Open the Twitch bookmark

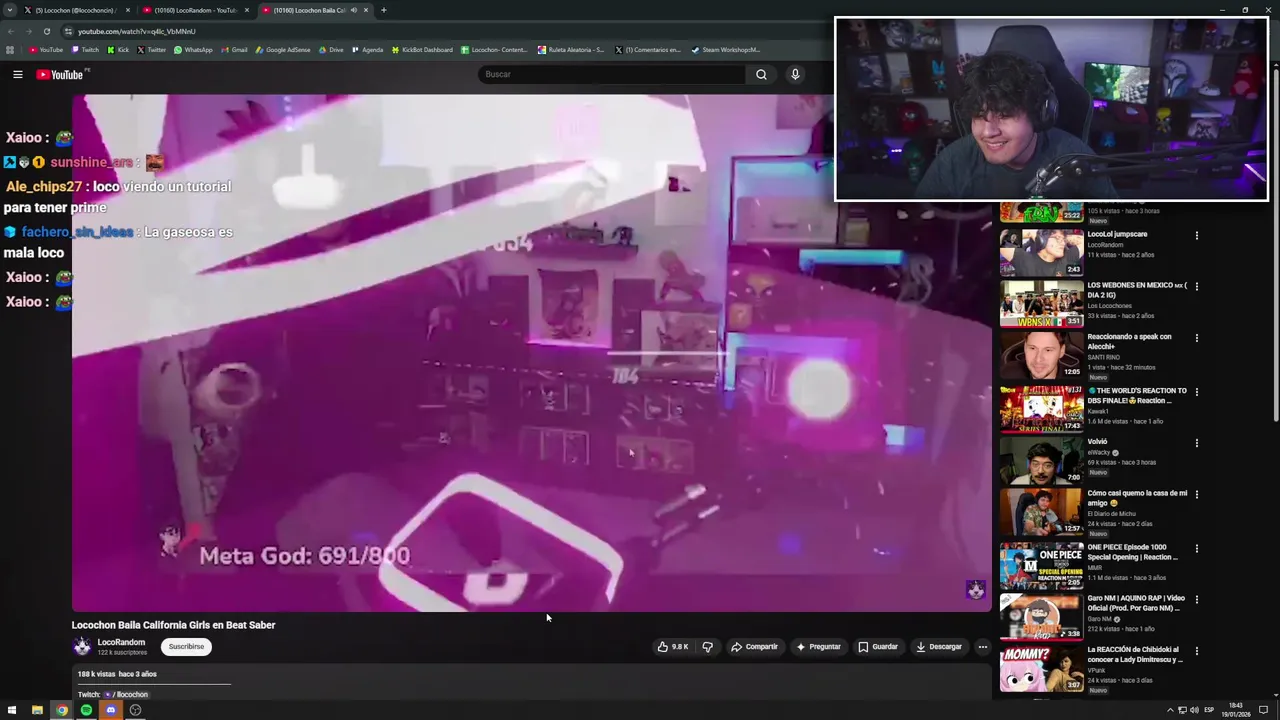85,49
